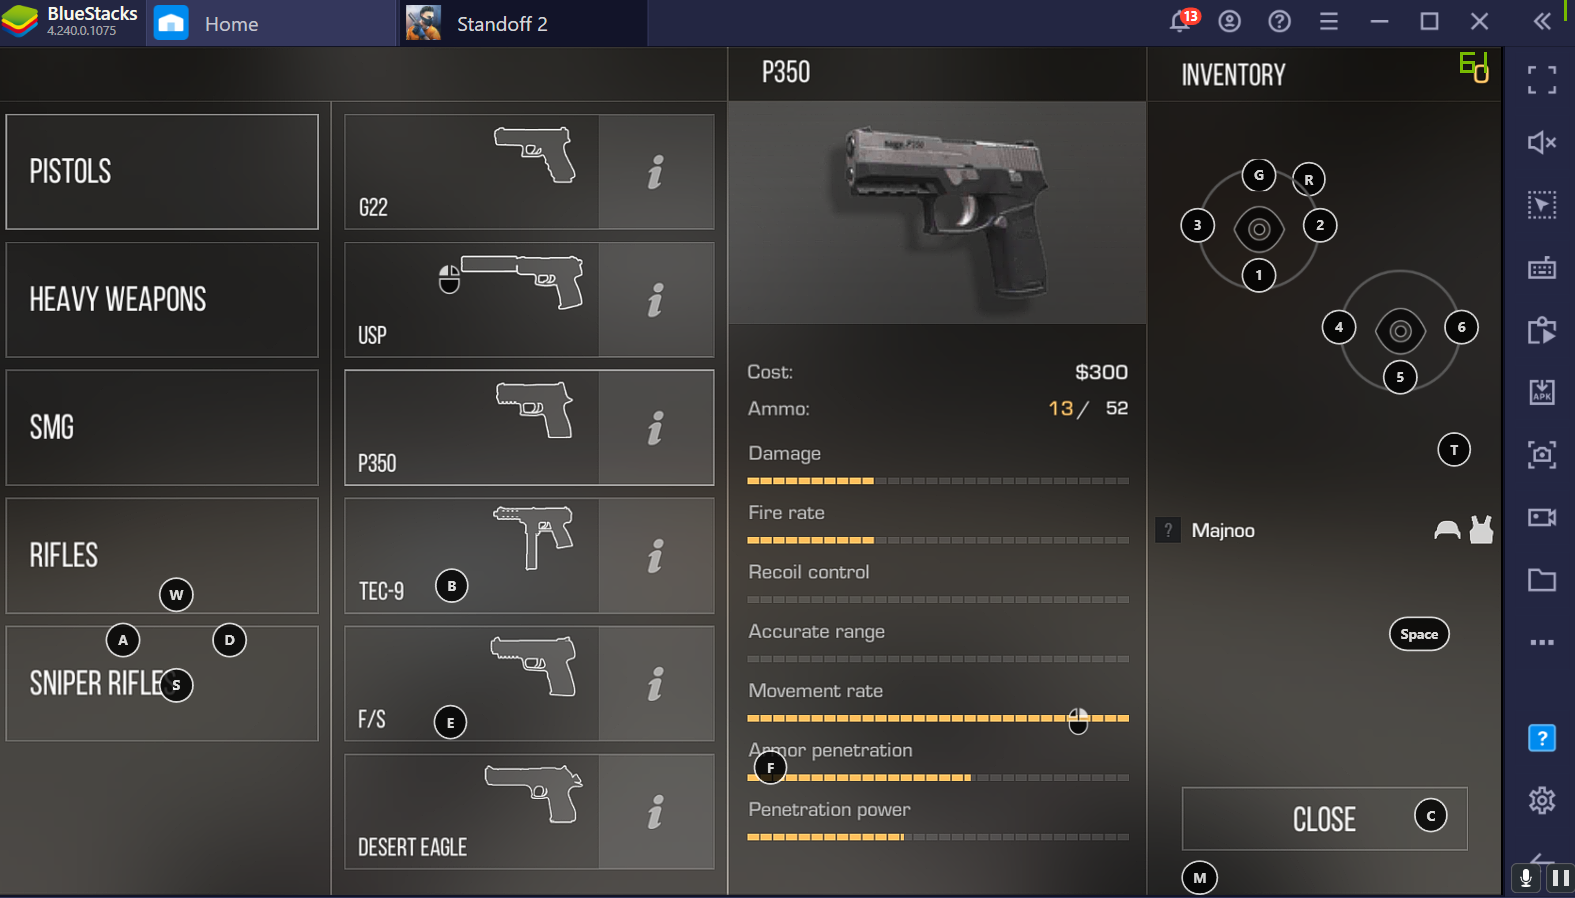Take a screenshot with camera icon
This screenshot has height=898, width=1575.
point(1541,455)
